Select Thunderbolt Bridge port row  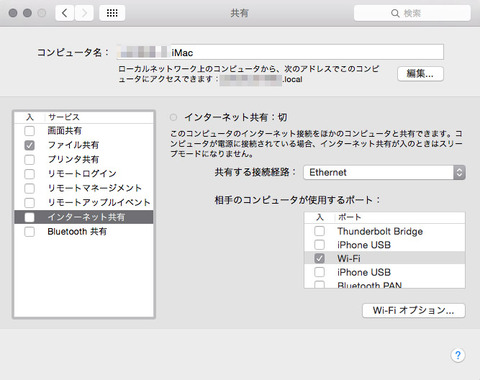click(x=385, y=231)
